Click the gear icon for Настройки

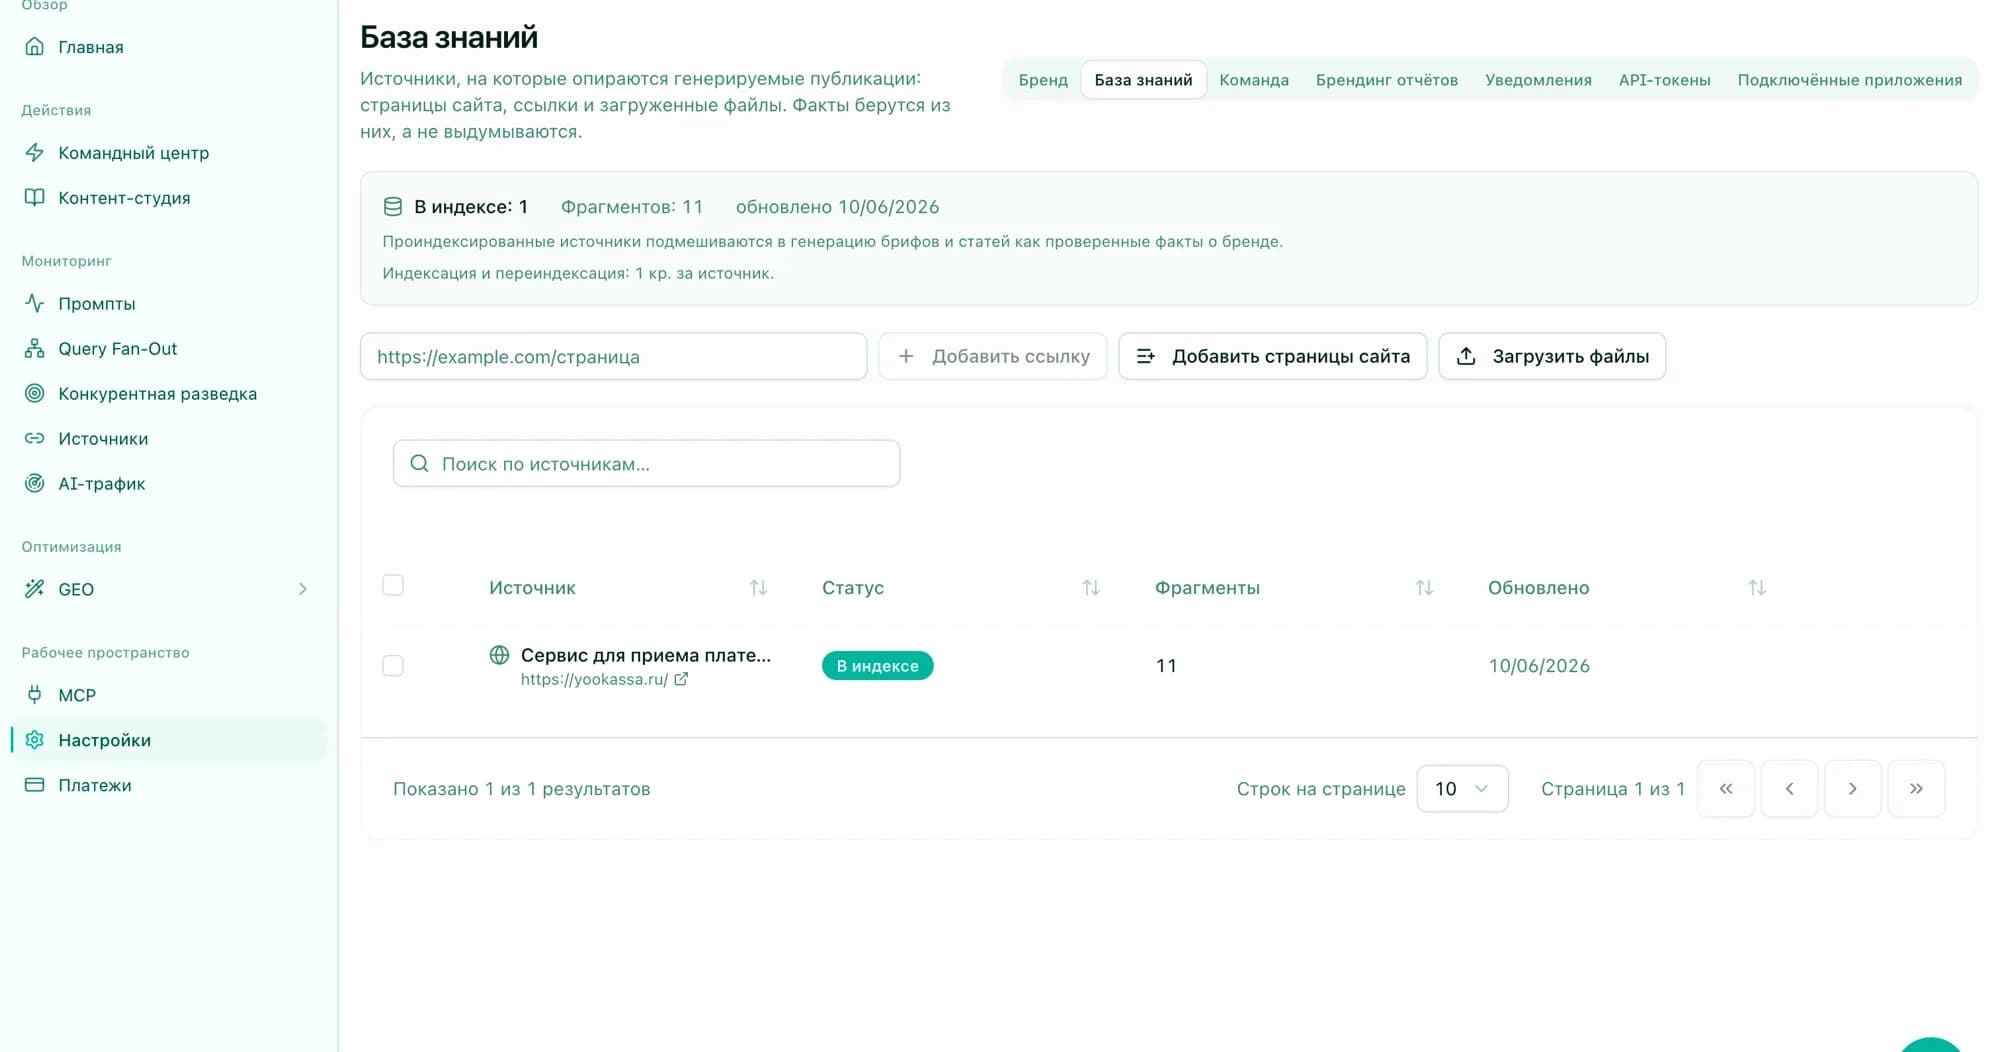(x=34, y=740)
